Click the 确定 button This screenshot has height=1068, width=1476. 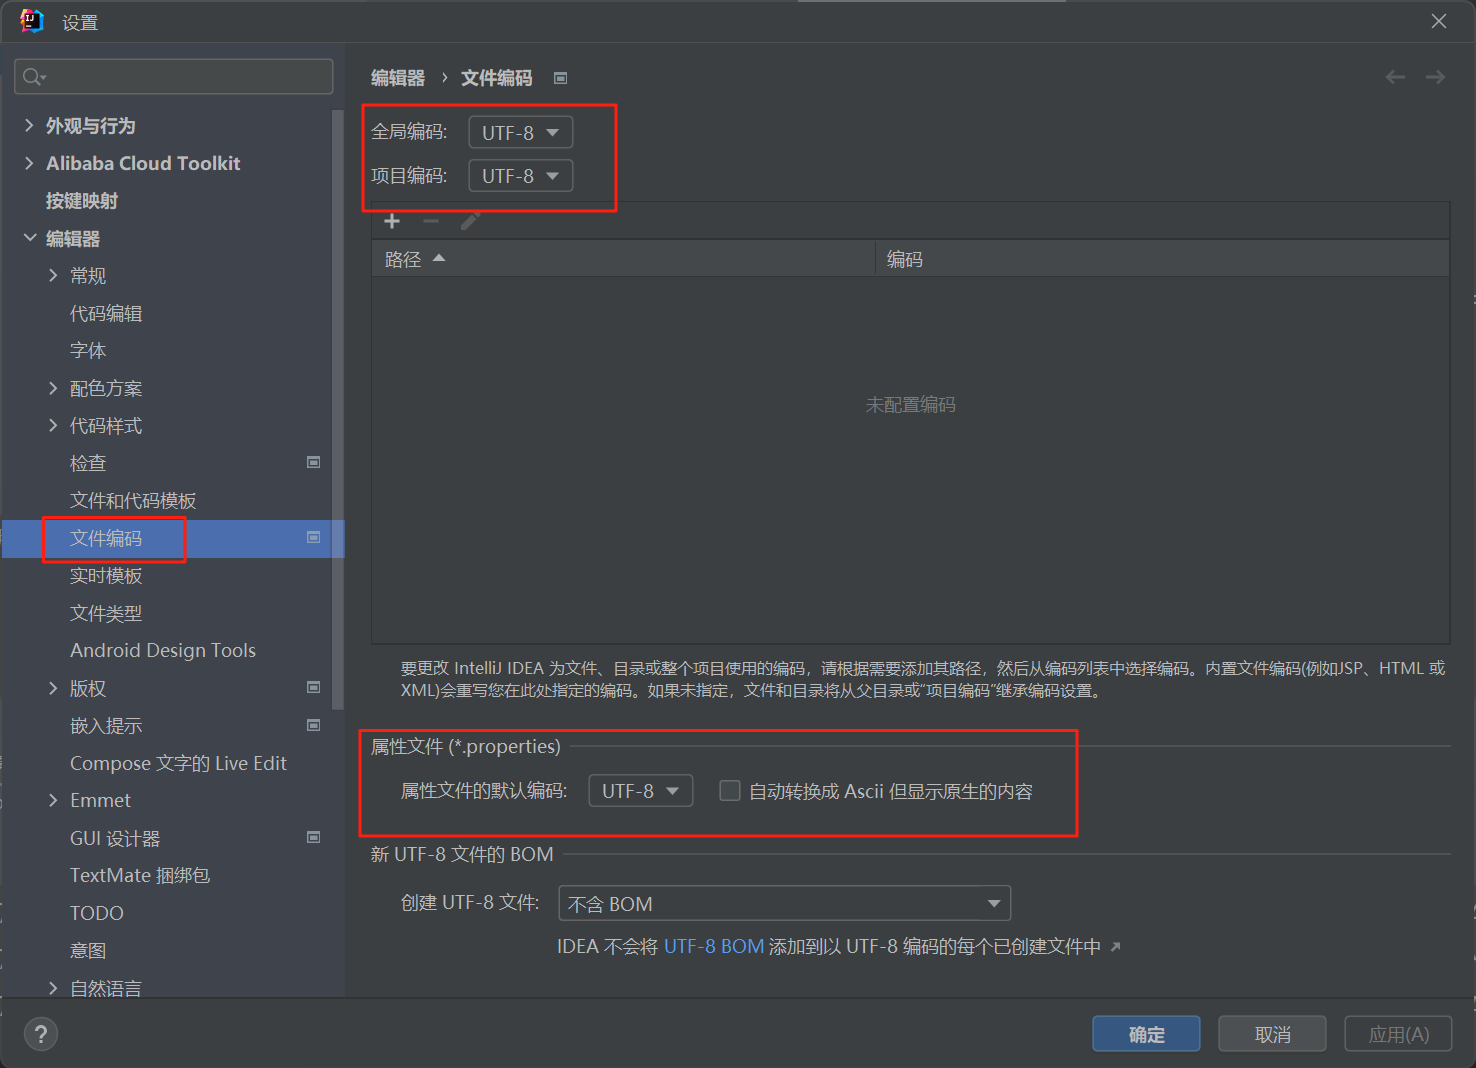pyautogui.click(x=1146, y=1034)
